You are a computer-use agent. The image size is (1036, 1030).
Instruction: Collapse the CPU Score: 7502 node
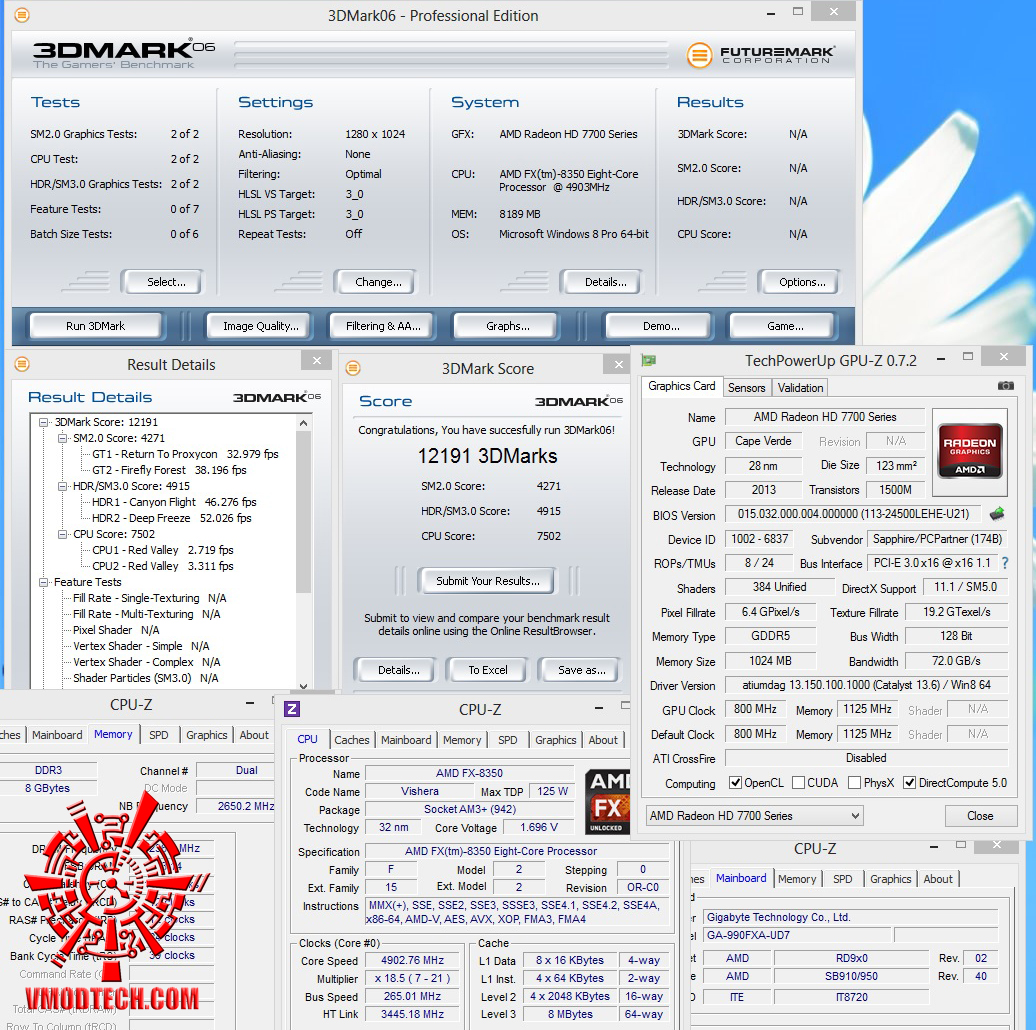coord(62,534)
